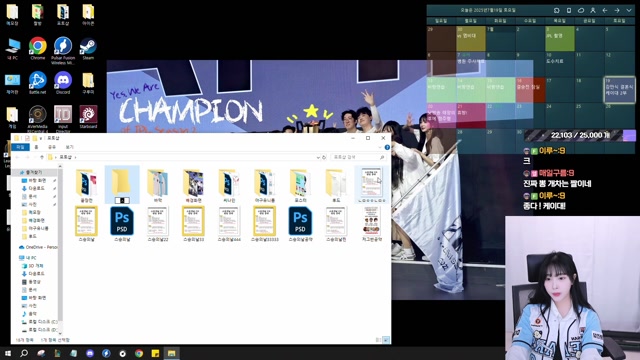This screenshot has width=640, height=360.
Task: Click the navigation pane scrollbar
Action: [60, 250]
